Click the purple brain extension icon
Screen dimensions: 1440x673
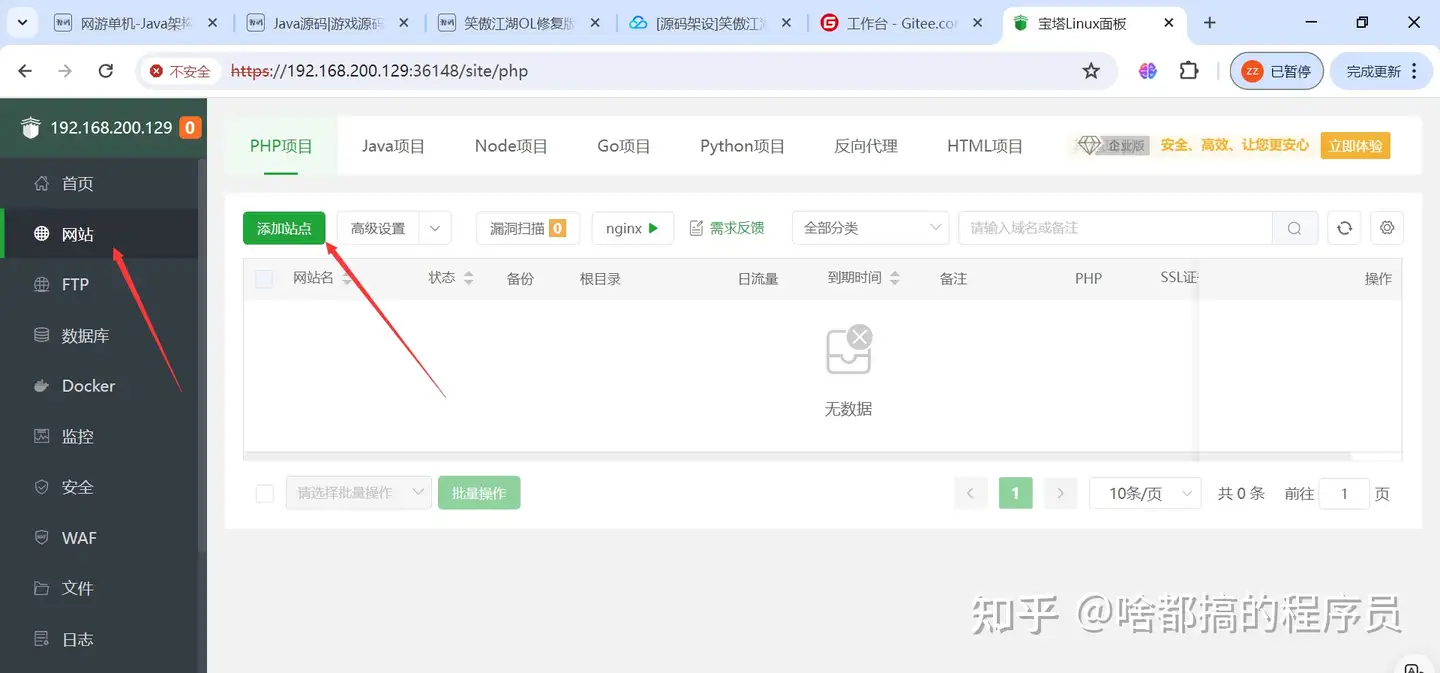click(1148, 71)
